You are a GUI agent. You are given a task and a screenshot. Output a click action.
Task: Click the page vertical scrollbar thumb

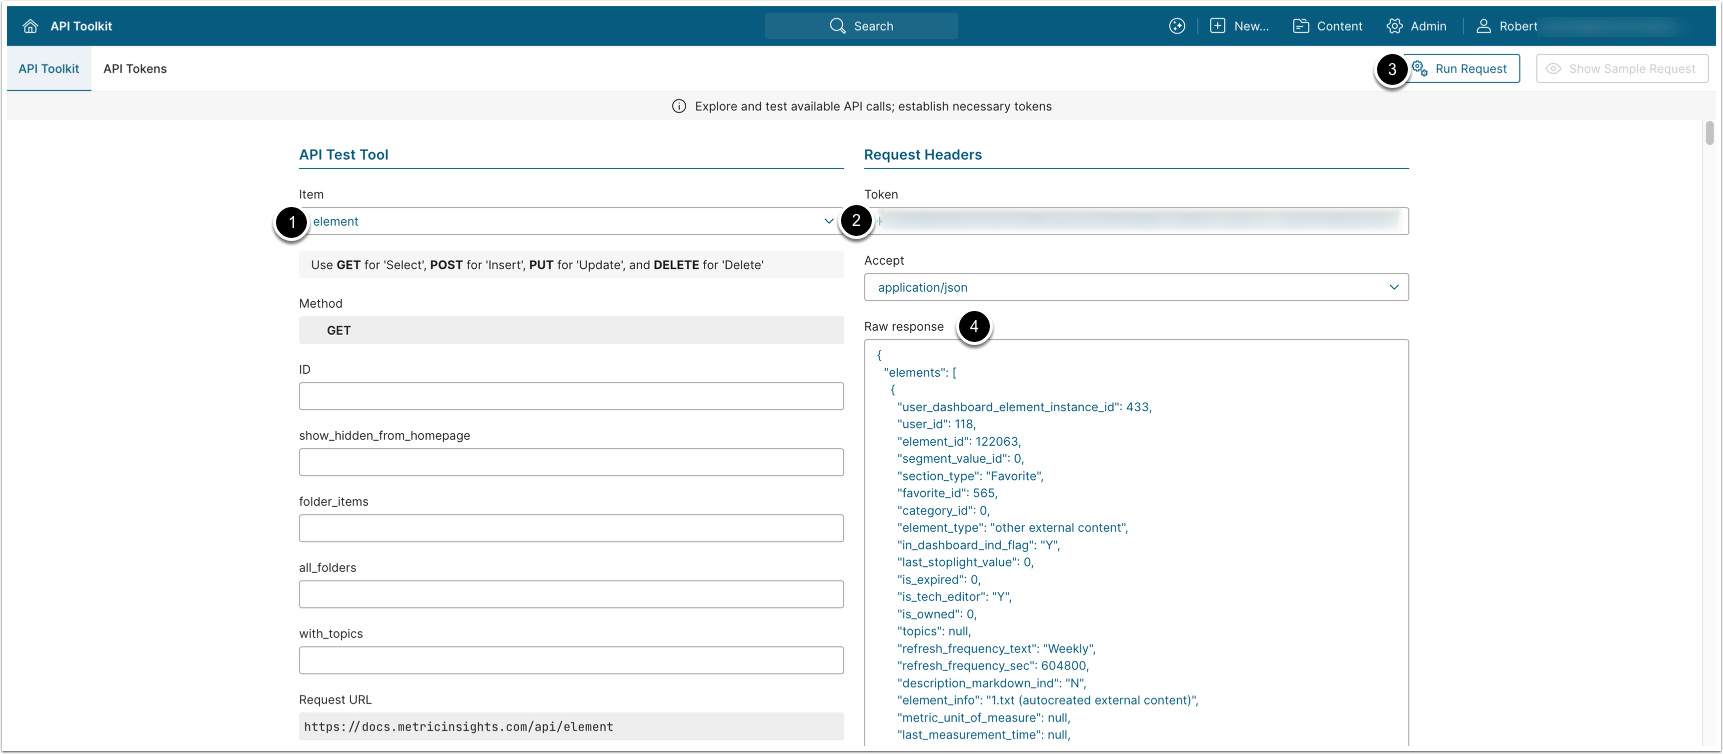tap(1710, 133)
